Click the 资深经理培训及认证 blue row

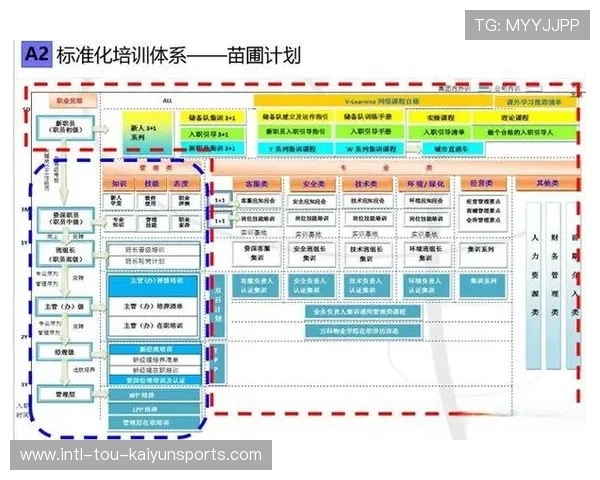pyautogui.click(x=155, y=380)
